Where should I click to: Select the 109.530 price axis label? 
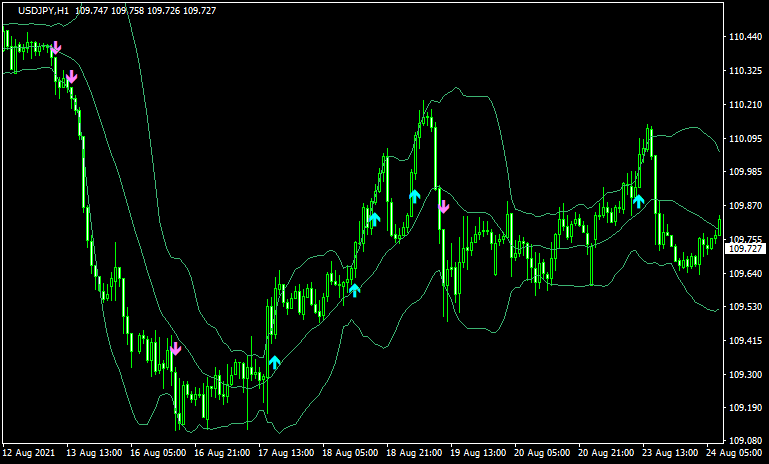click(x=742, y=307)
